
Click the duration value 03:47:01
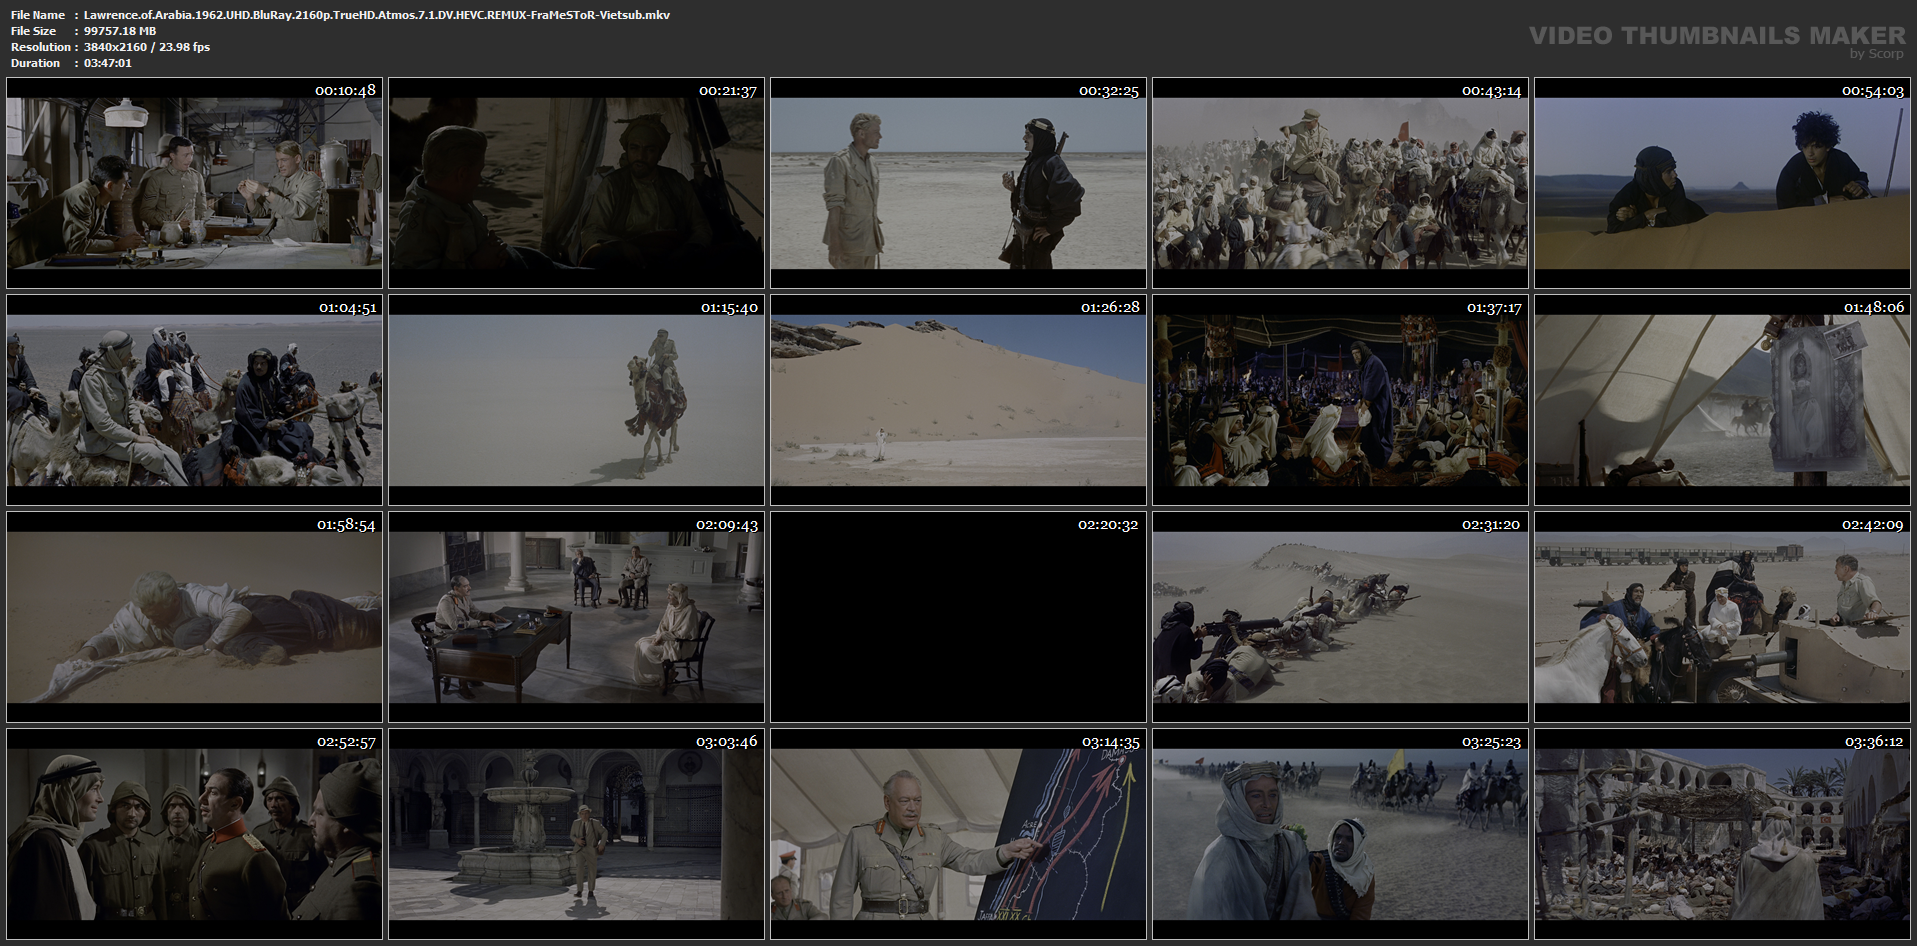(x=108, y=63)
